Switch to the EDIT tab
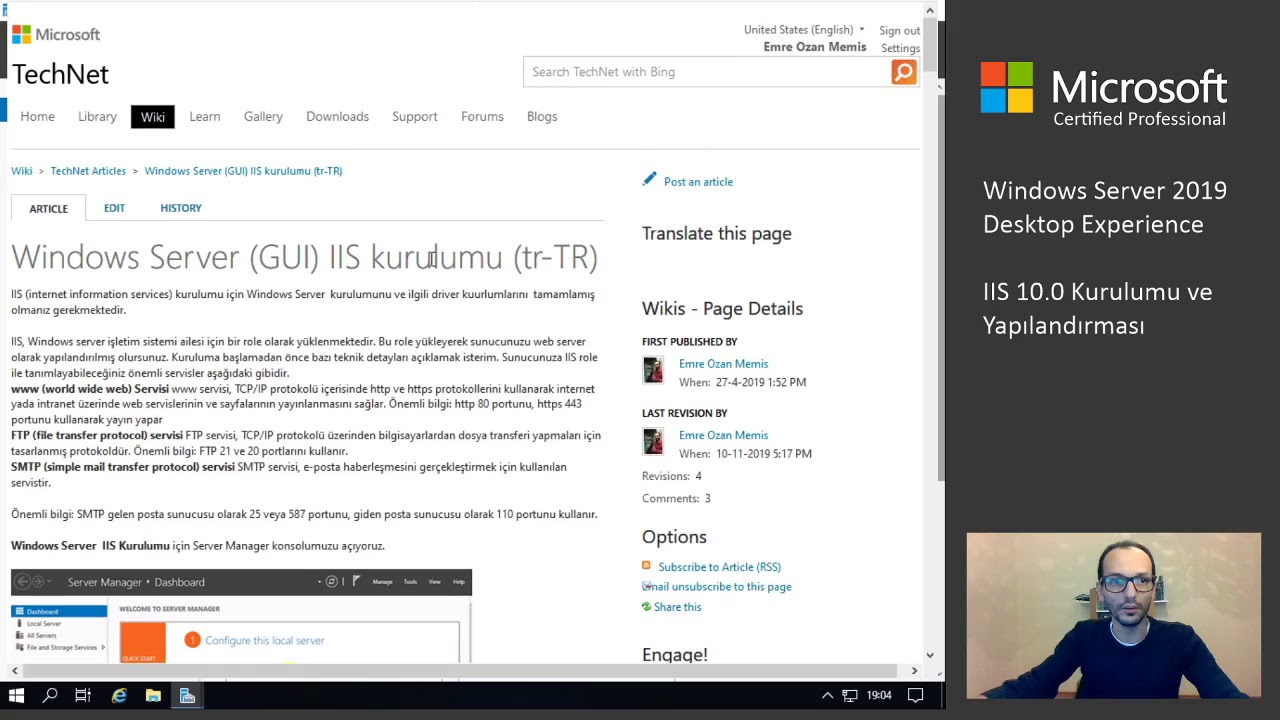The image size is (1280, 720). (x=114, y=208)
